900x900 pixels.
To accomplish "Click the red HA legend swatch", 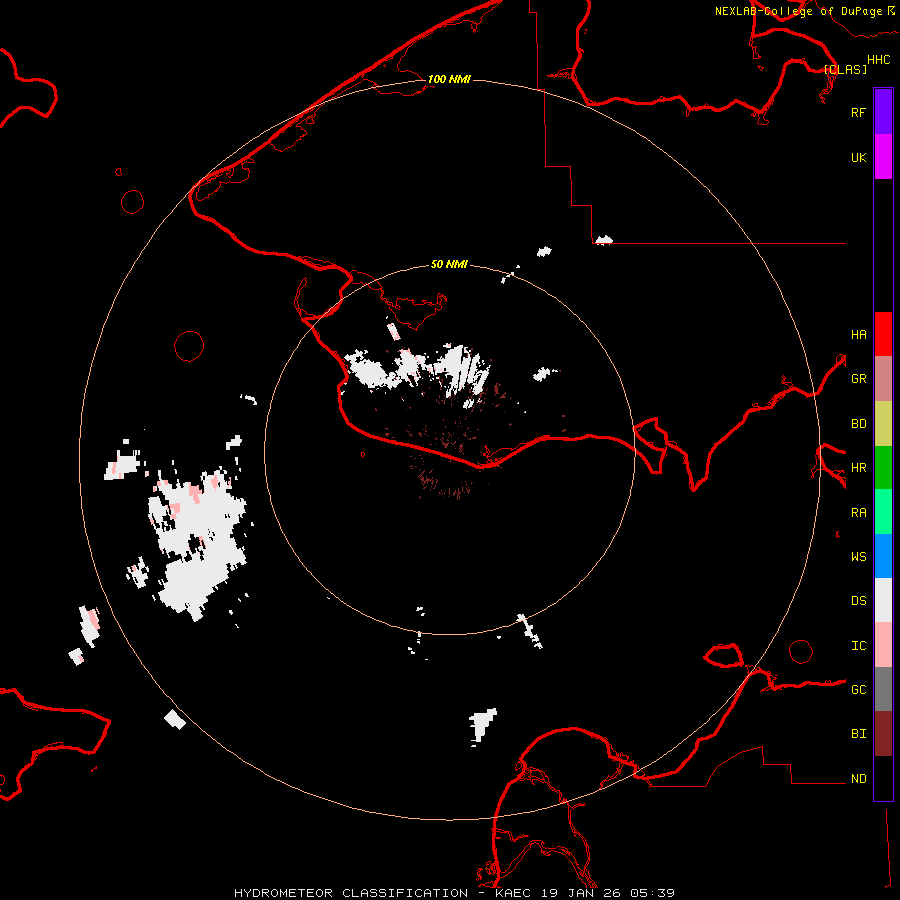I will (x=883, y=334).
